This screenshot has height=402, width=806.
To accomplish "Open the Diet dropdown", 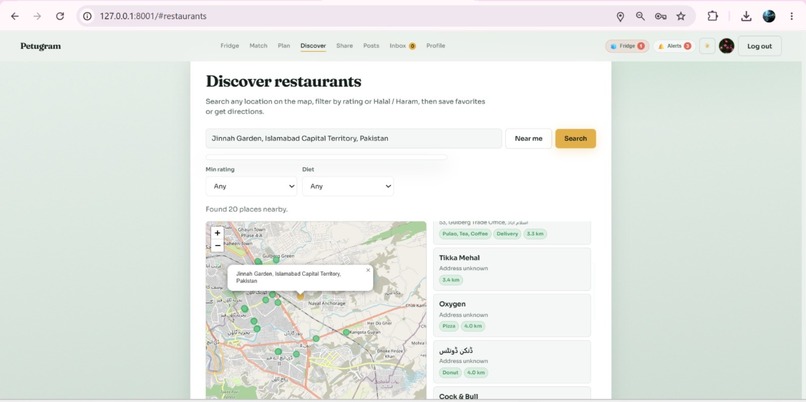I will click(348, 186).
